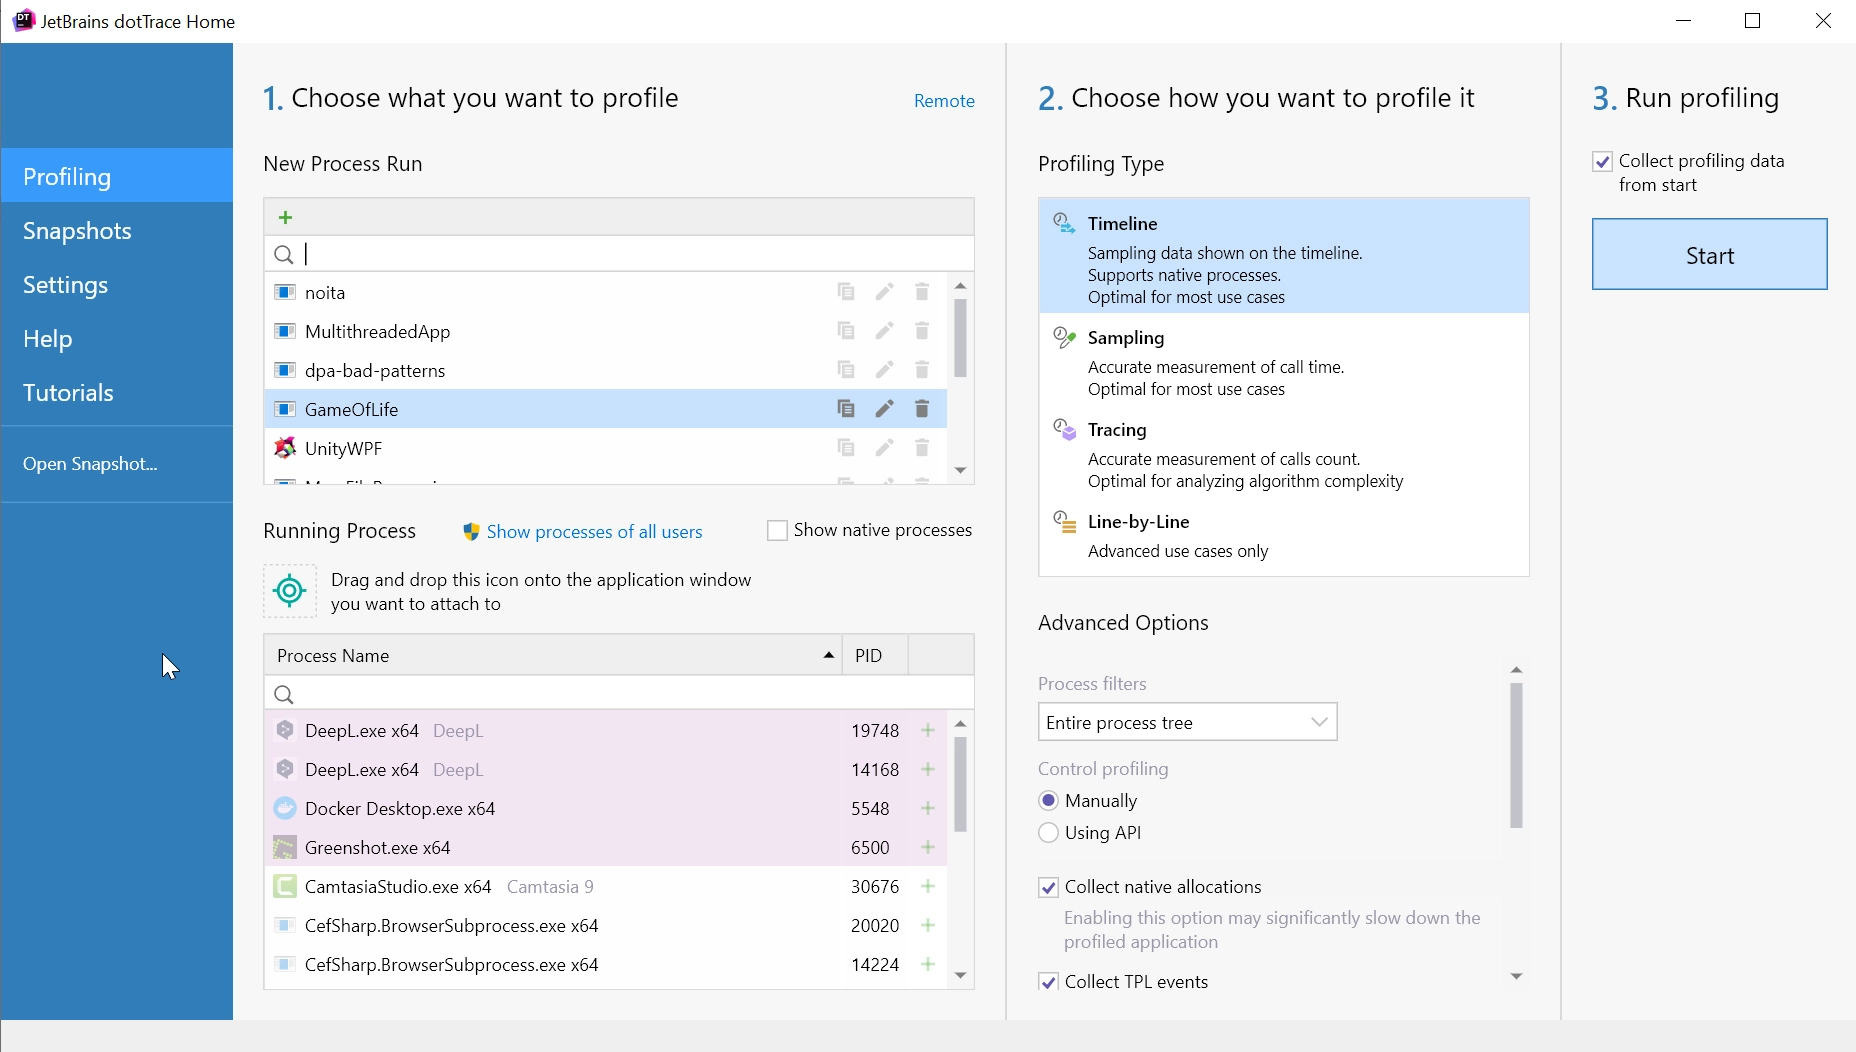Copy the GameOfLife configuration

pyautogui.click(x=846, y=409)
